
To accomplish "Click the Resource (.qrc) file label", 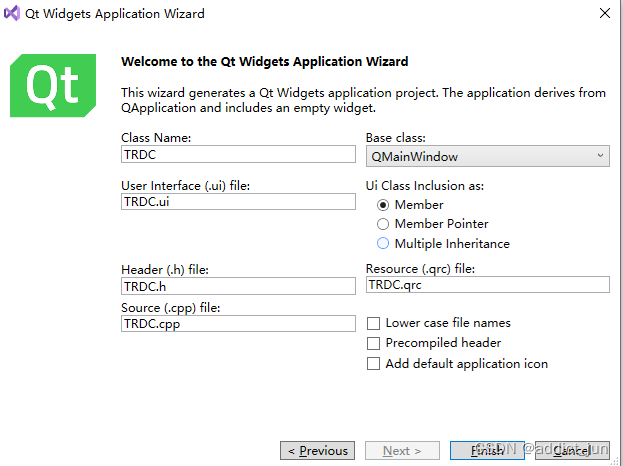I will pos(420,269).
